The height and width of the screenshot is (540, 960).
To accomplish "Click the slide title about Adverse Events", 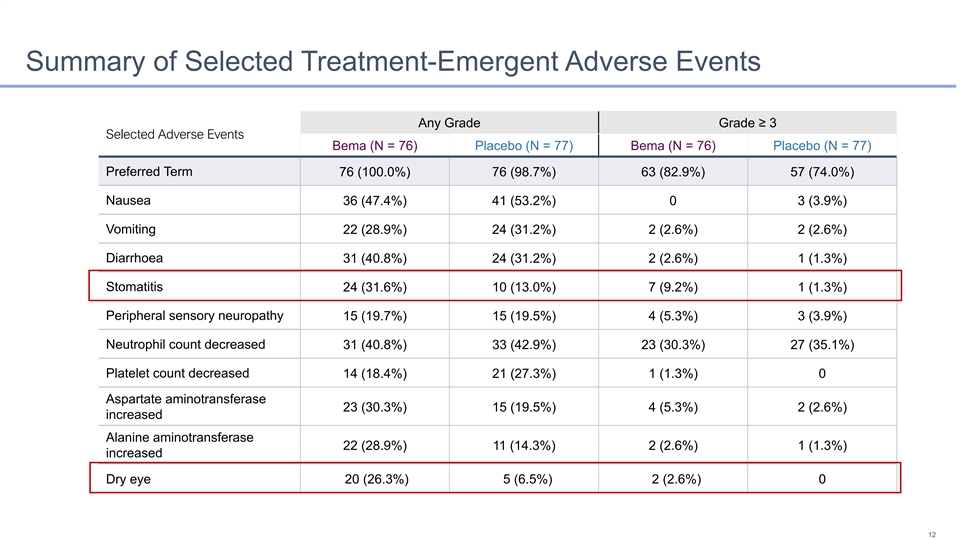I will (393, 62).
